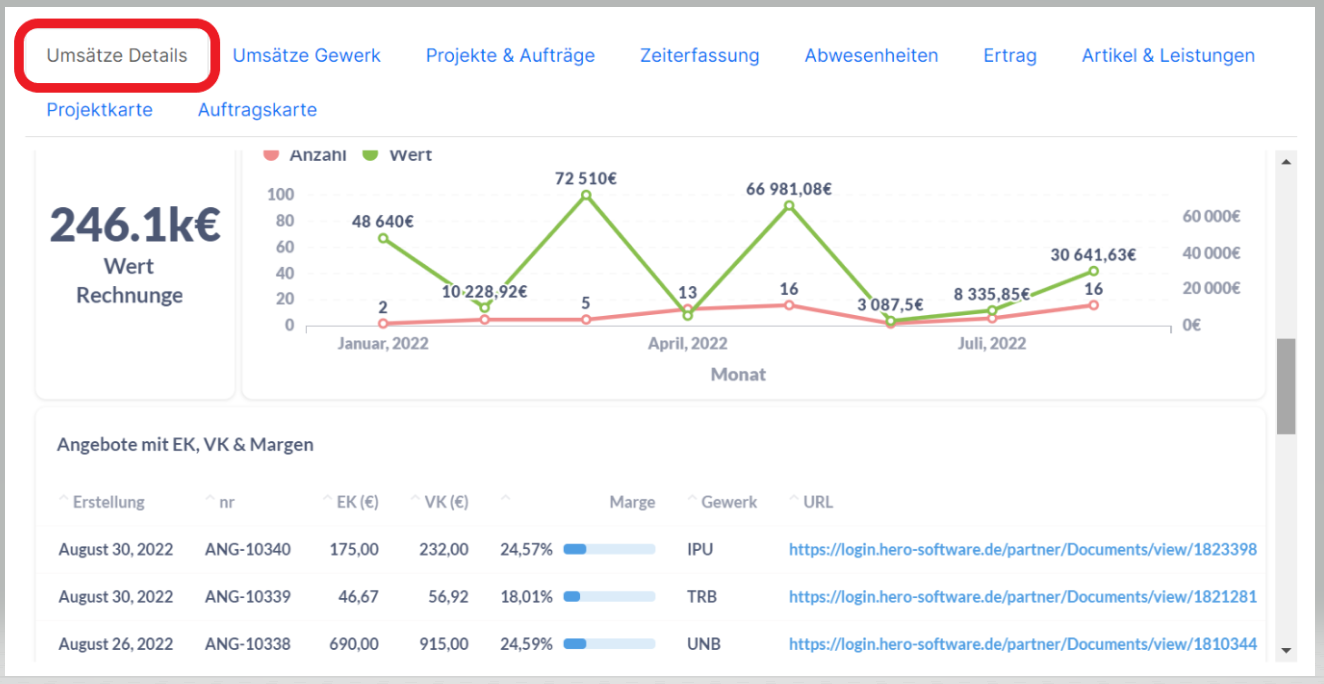Select offer number ANG-10338

pos(248,644)
